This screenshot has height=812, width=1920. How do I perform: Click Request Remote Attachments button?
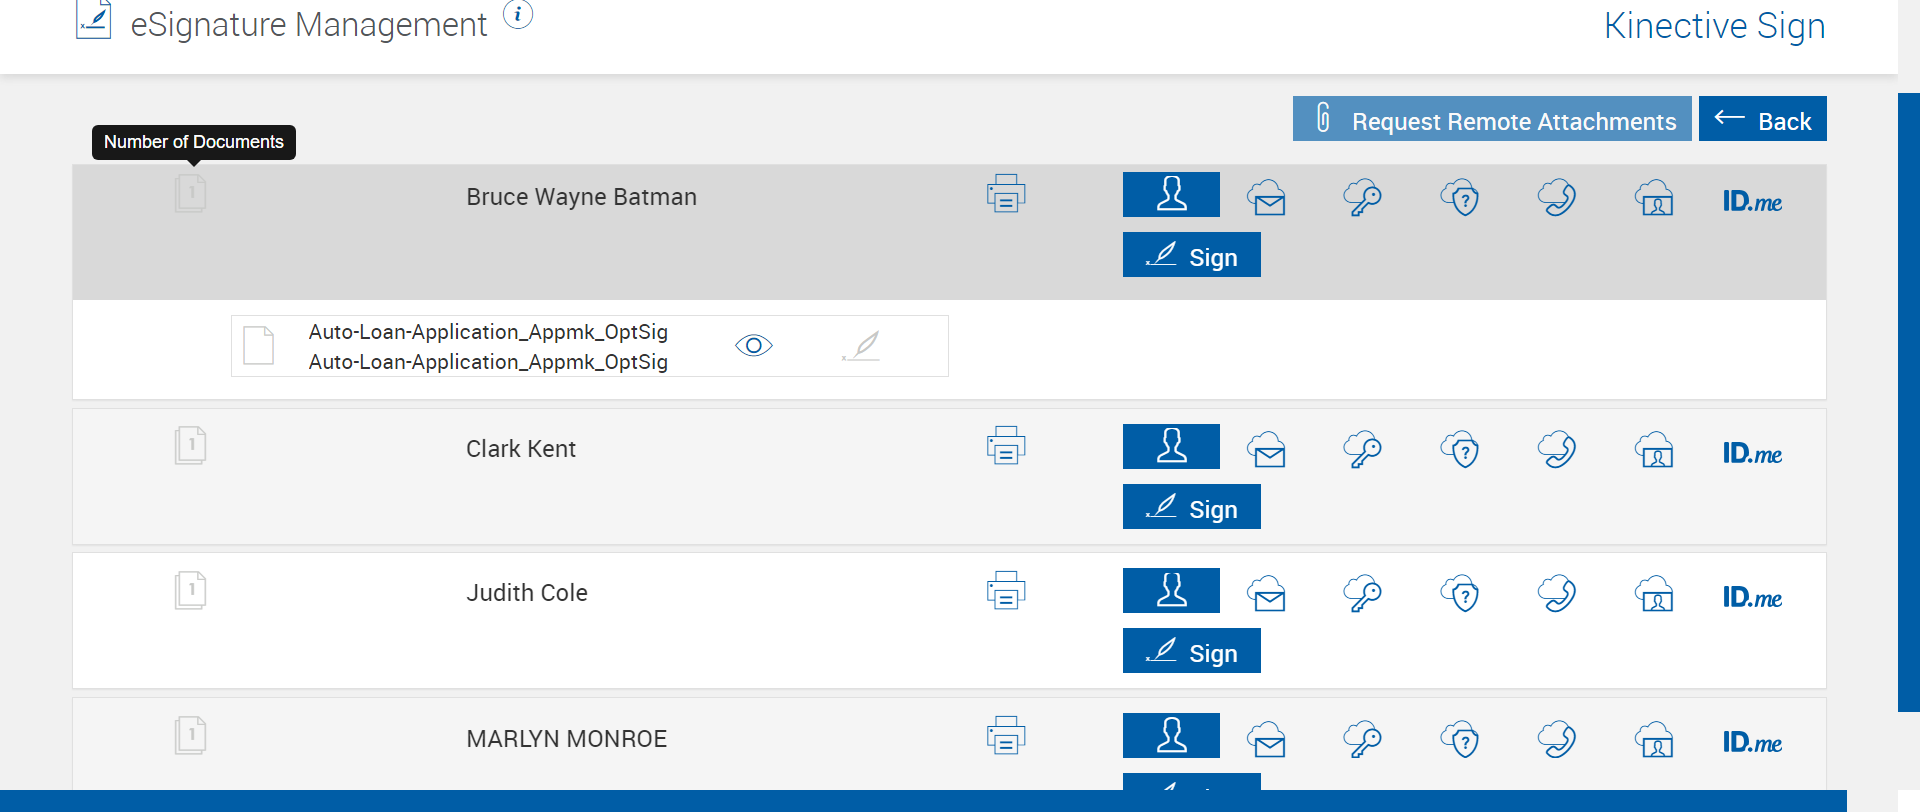click(x=1491, y=120)
